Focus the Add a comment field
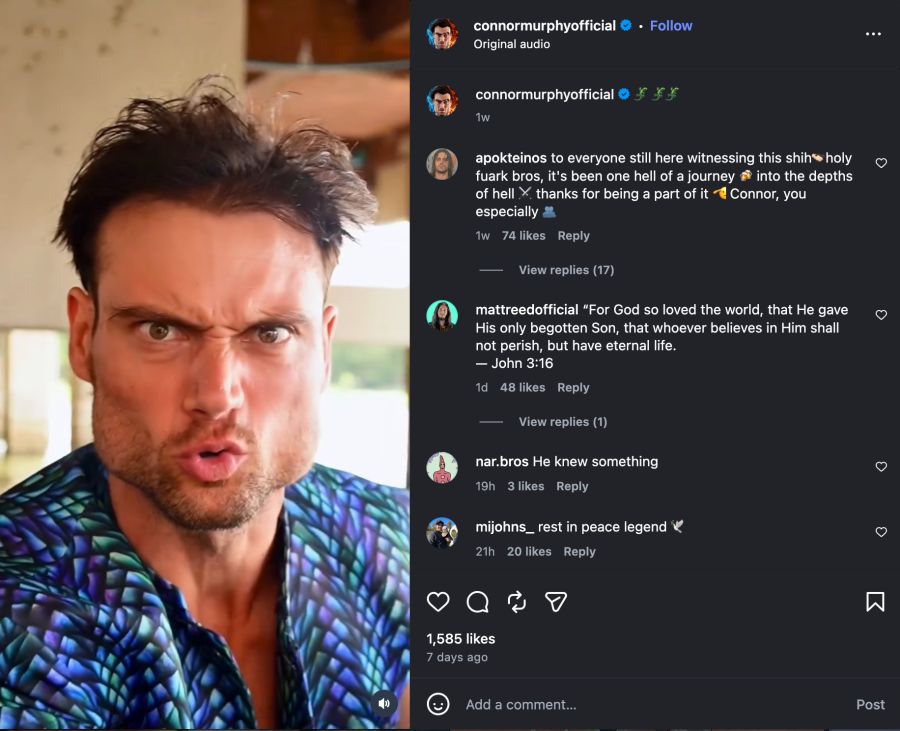The image size is (900, 731). coord(654,705)
